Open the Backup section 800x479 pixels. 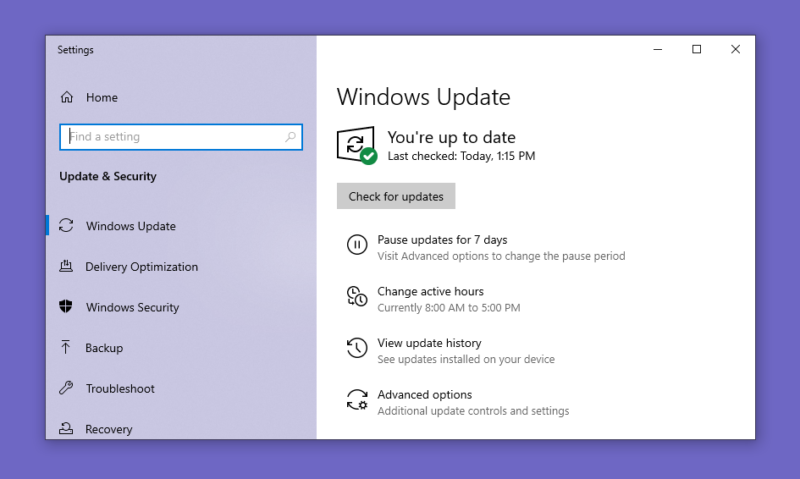pos(104,348)
